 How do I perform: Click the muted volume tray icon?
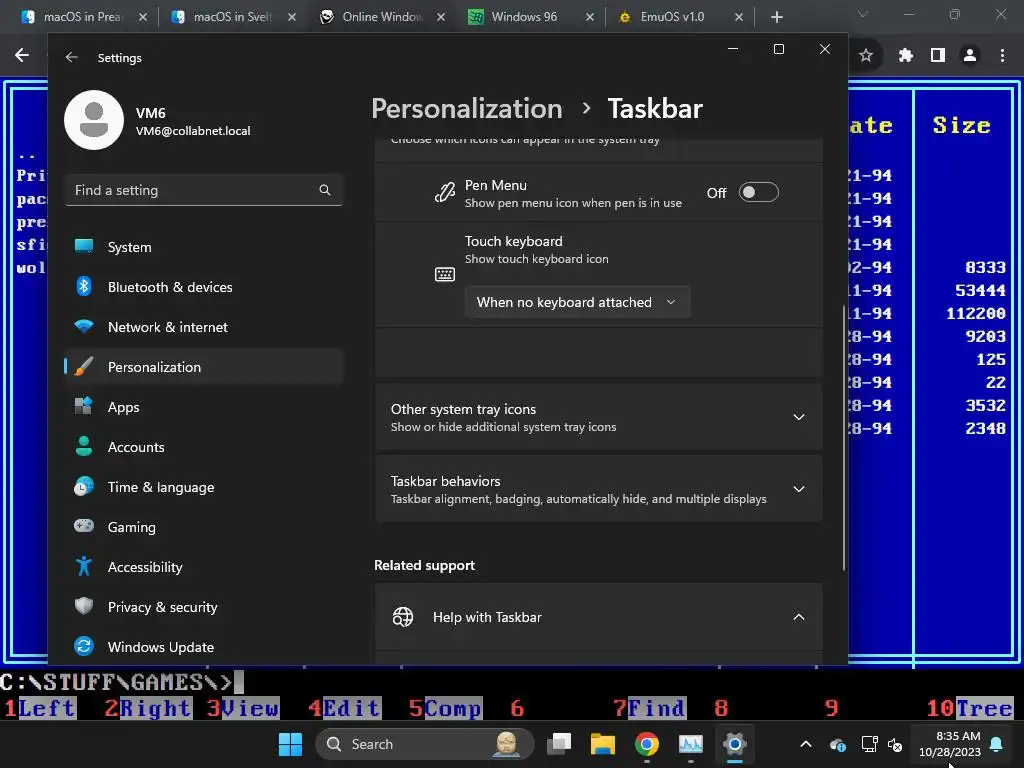pyautogui.click(x=895, y=744)
